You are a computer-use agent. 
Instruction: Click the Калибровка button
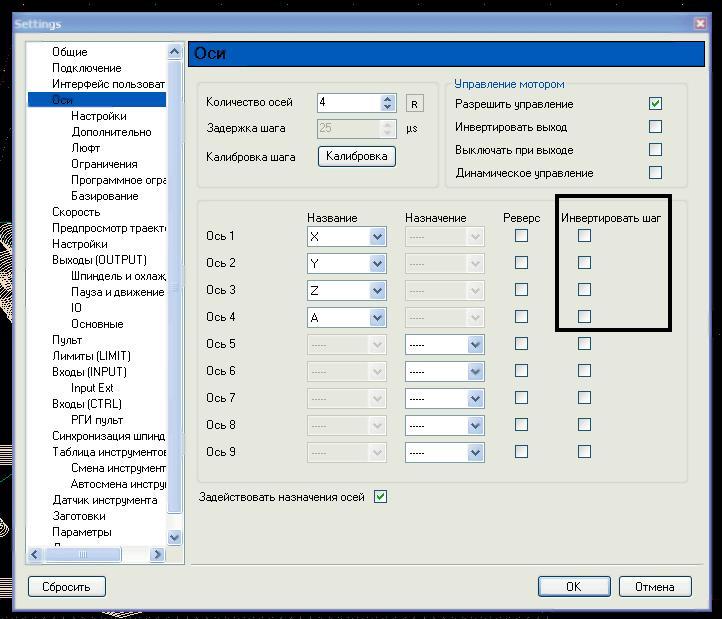click(x=356, y=156)
